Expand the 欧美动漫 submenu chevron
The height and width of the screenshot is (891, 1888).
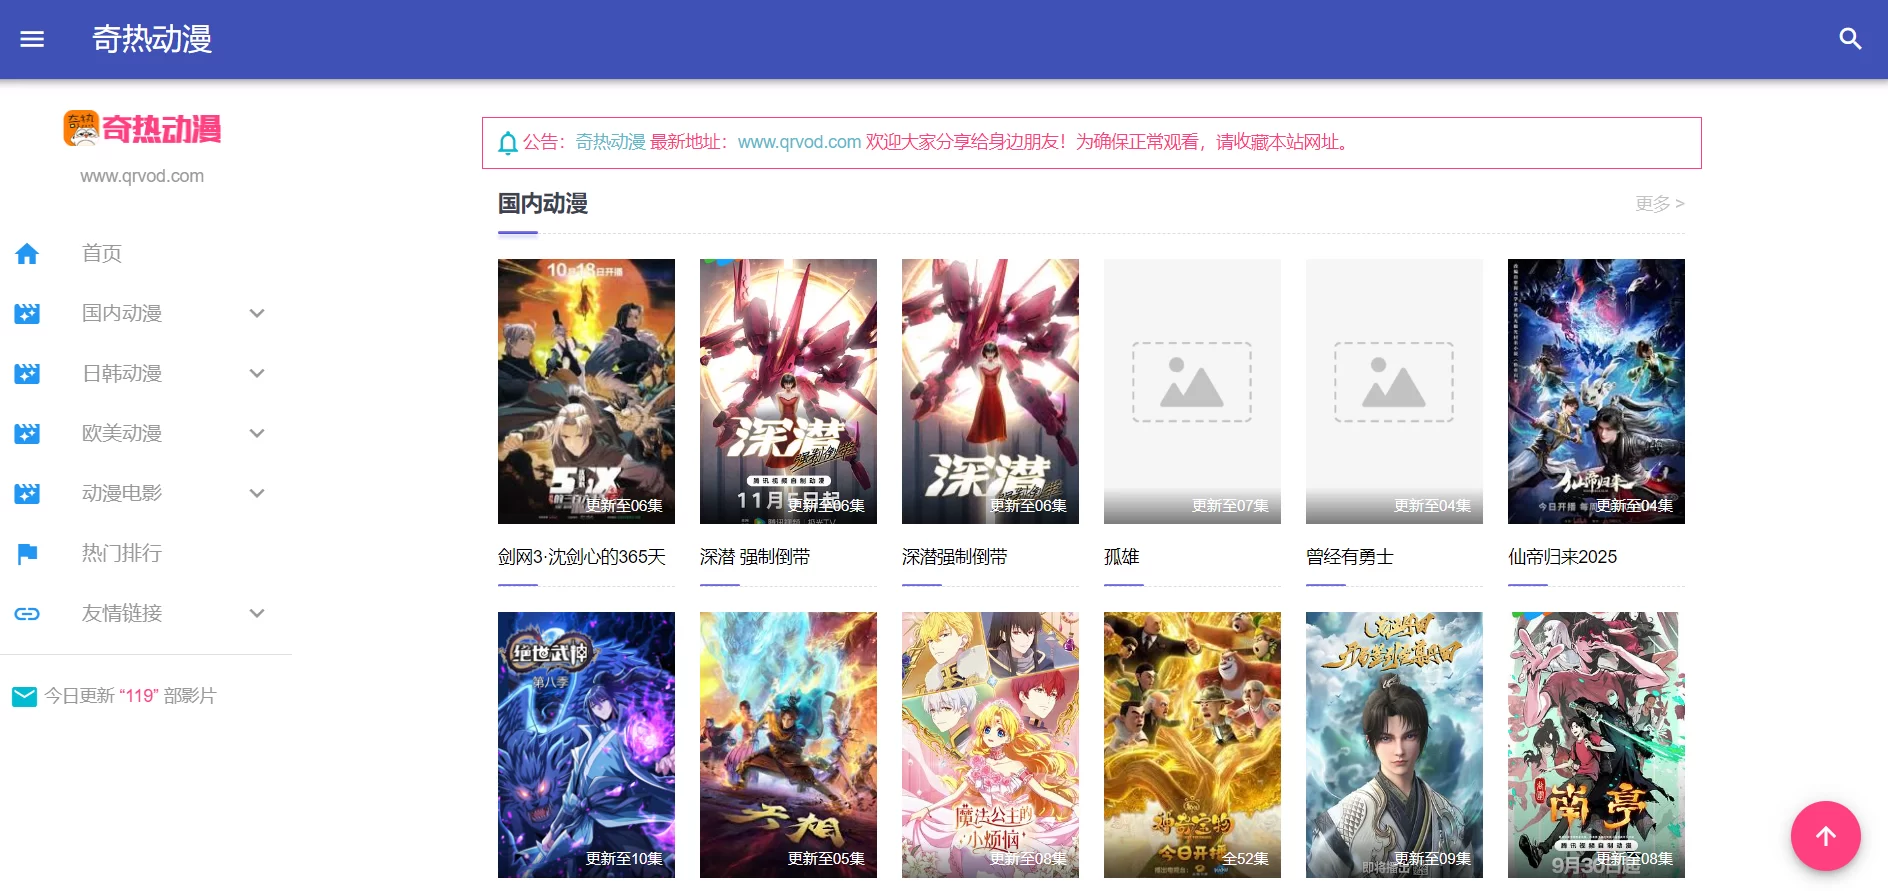tap(257, 433)
